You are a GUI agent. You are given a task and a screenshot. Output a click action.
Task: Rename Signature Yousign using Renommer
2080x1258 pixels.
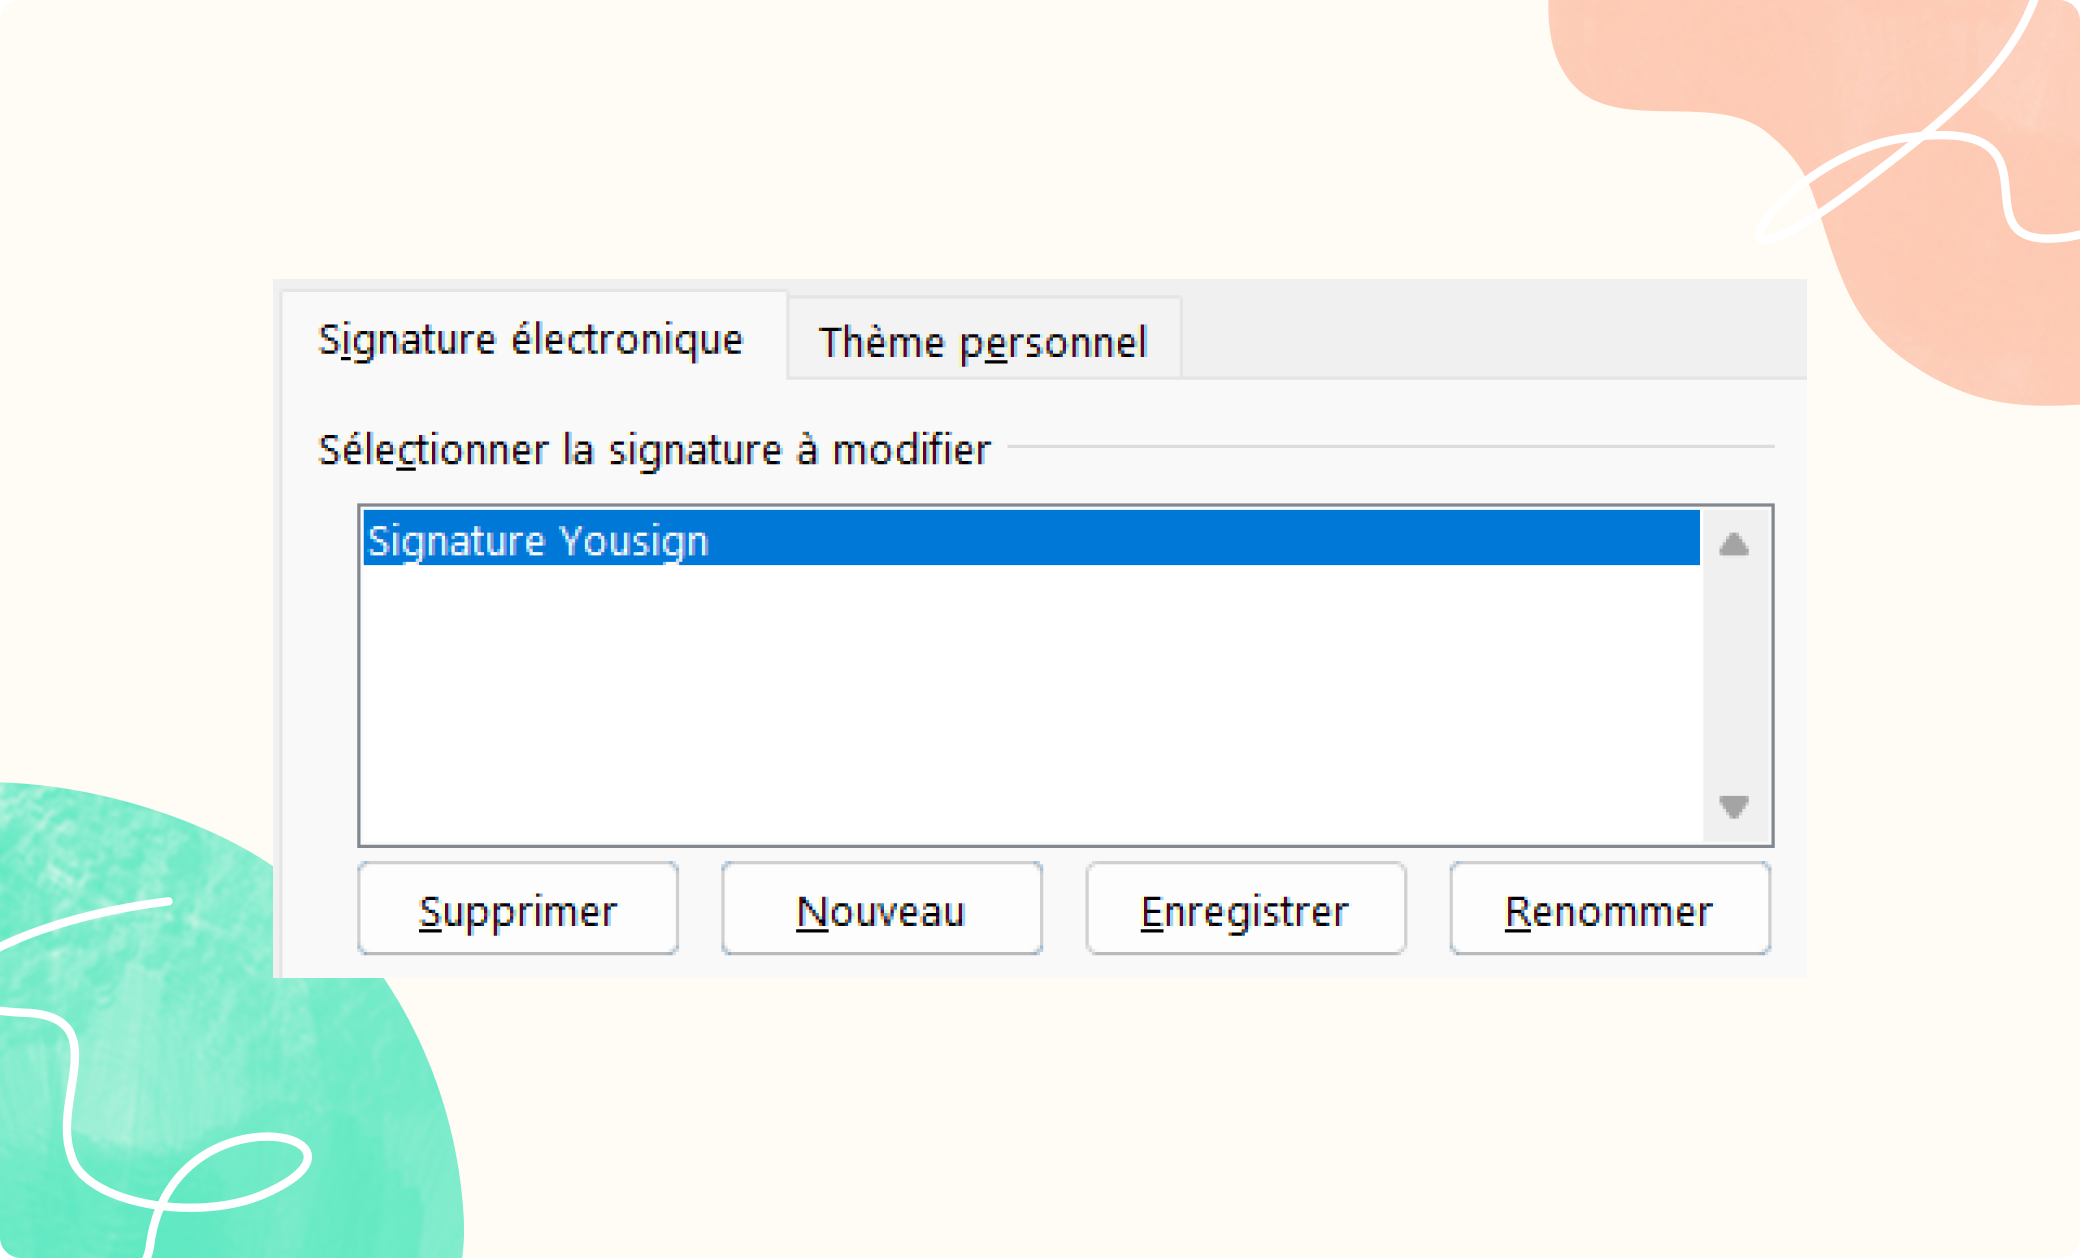[1609, 909]
